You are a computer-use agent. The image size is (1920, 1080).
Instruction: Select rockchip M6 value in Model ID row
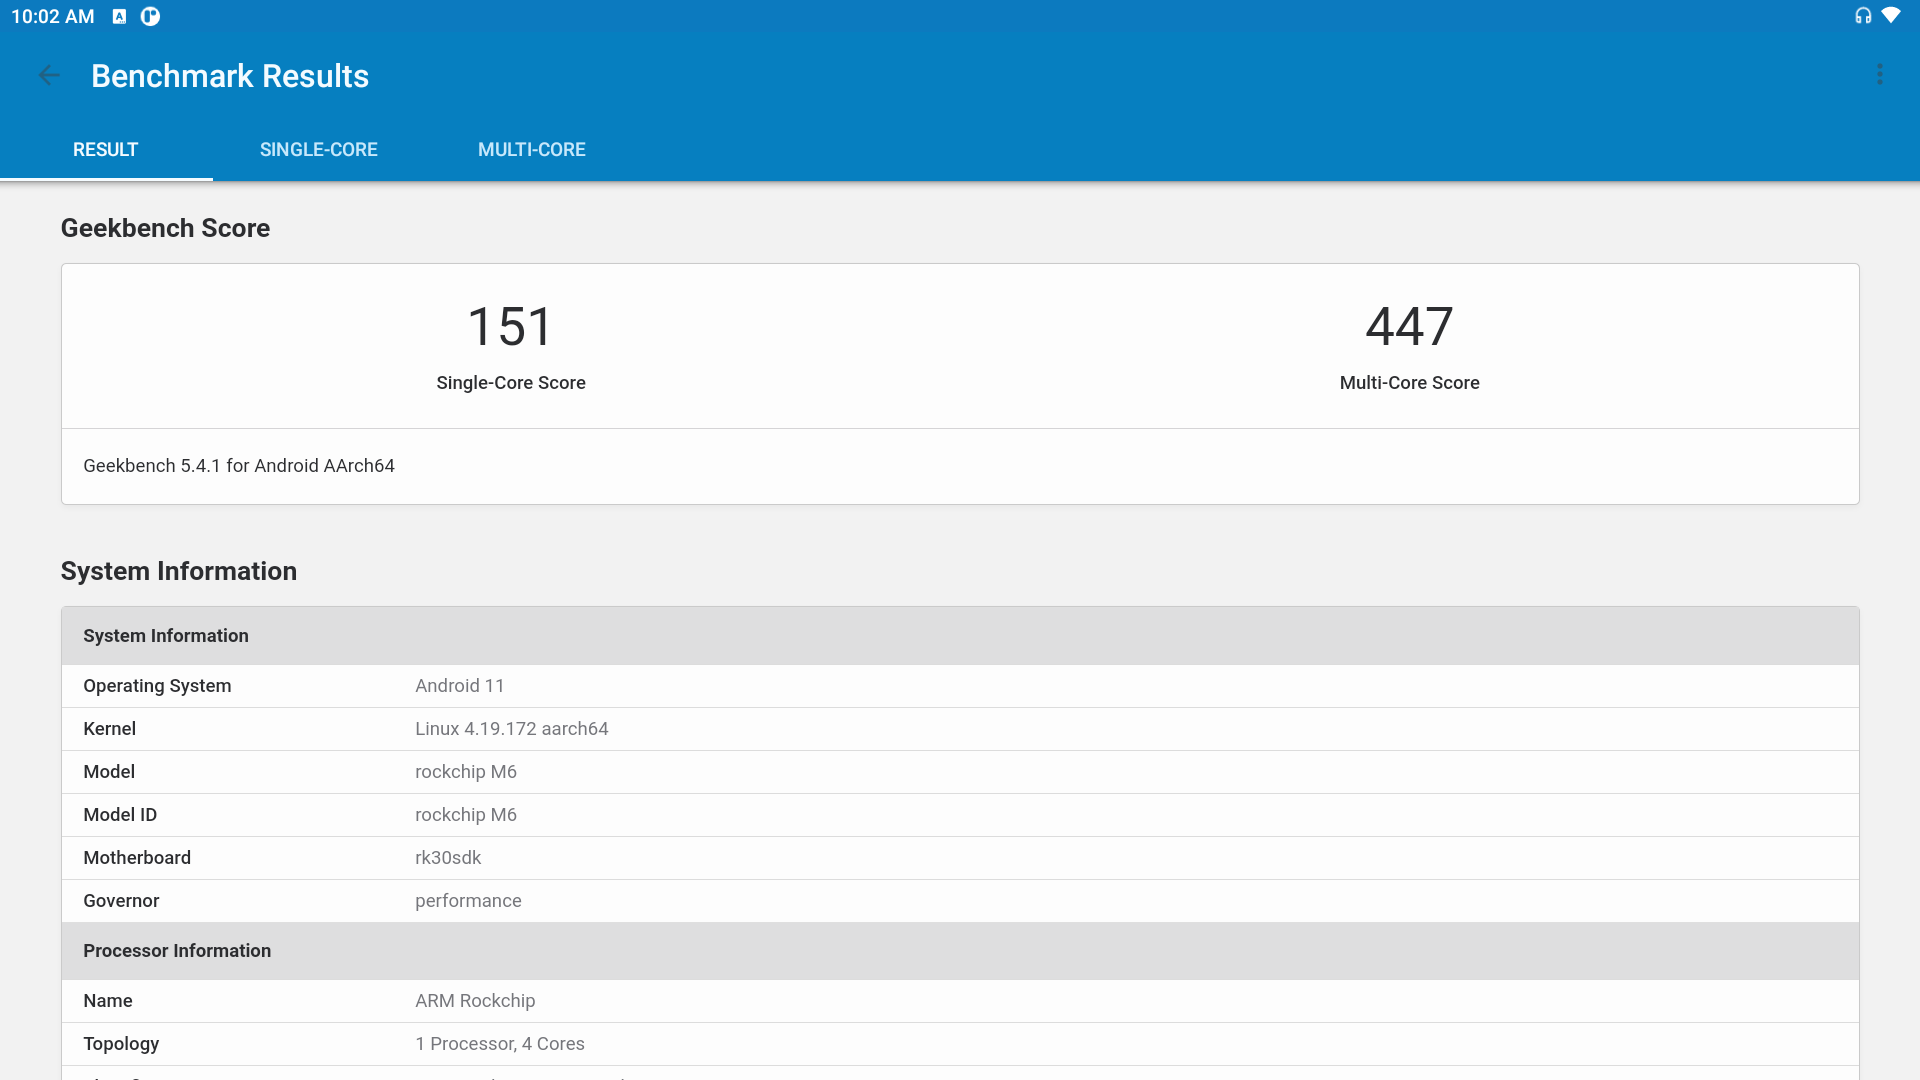coord(466,815)
